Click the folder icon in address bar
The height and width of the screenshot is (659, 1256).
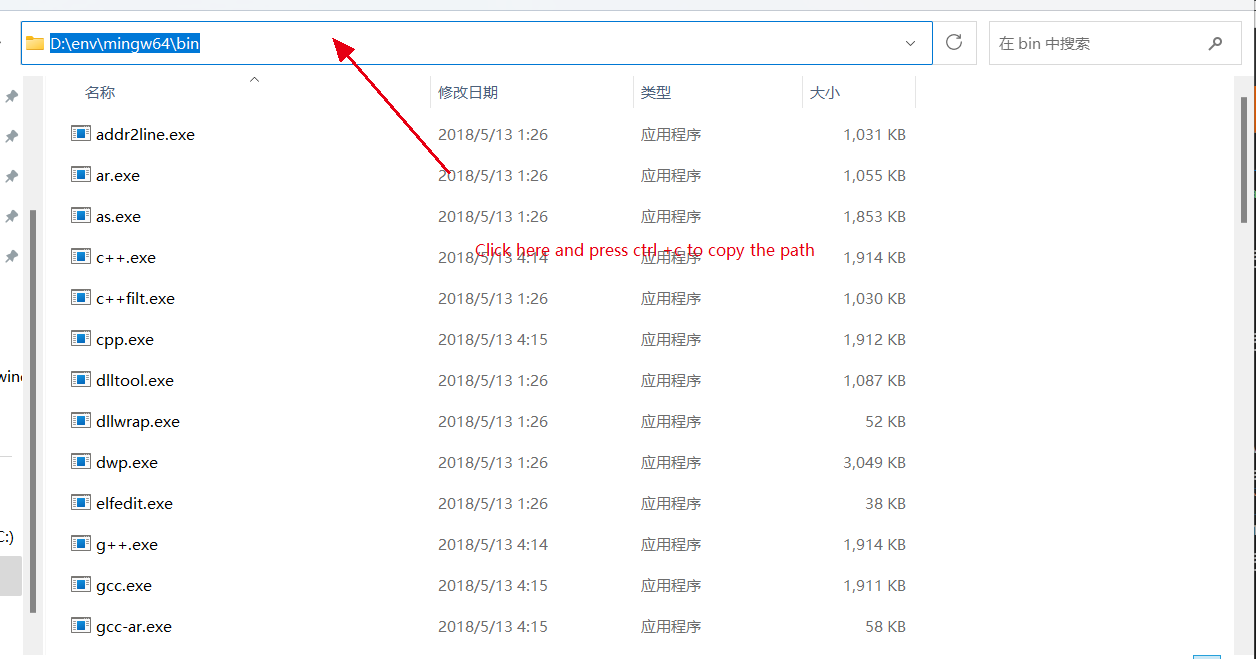coord(35,43)
